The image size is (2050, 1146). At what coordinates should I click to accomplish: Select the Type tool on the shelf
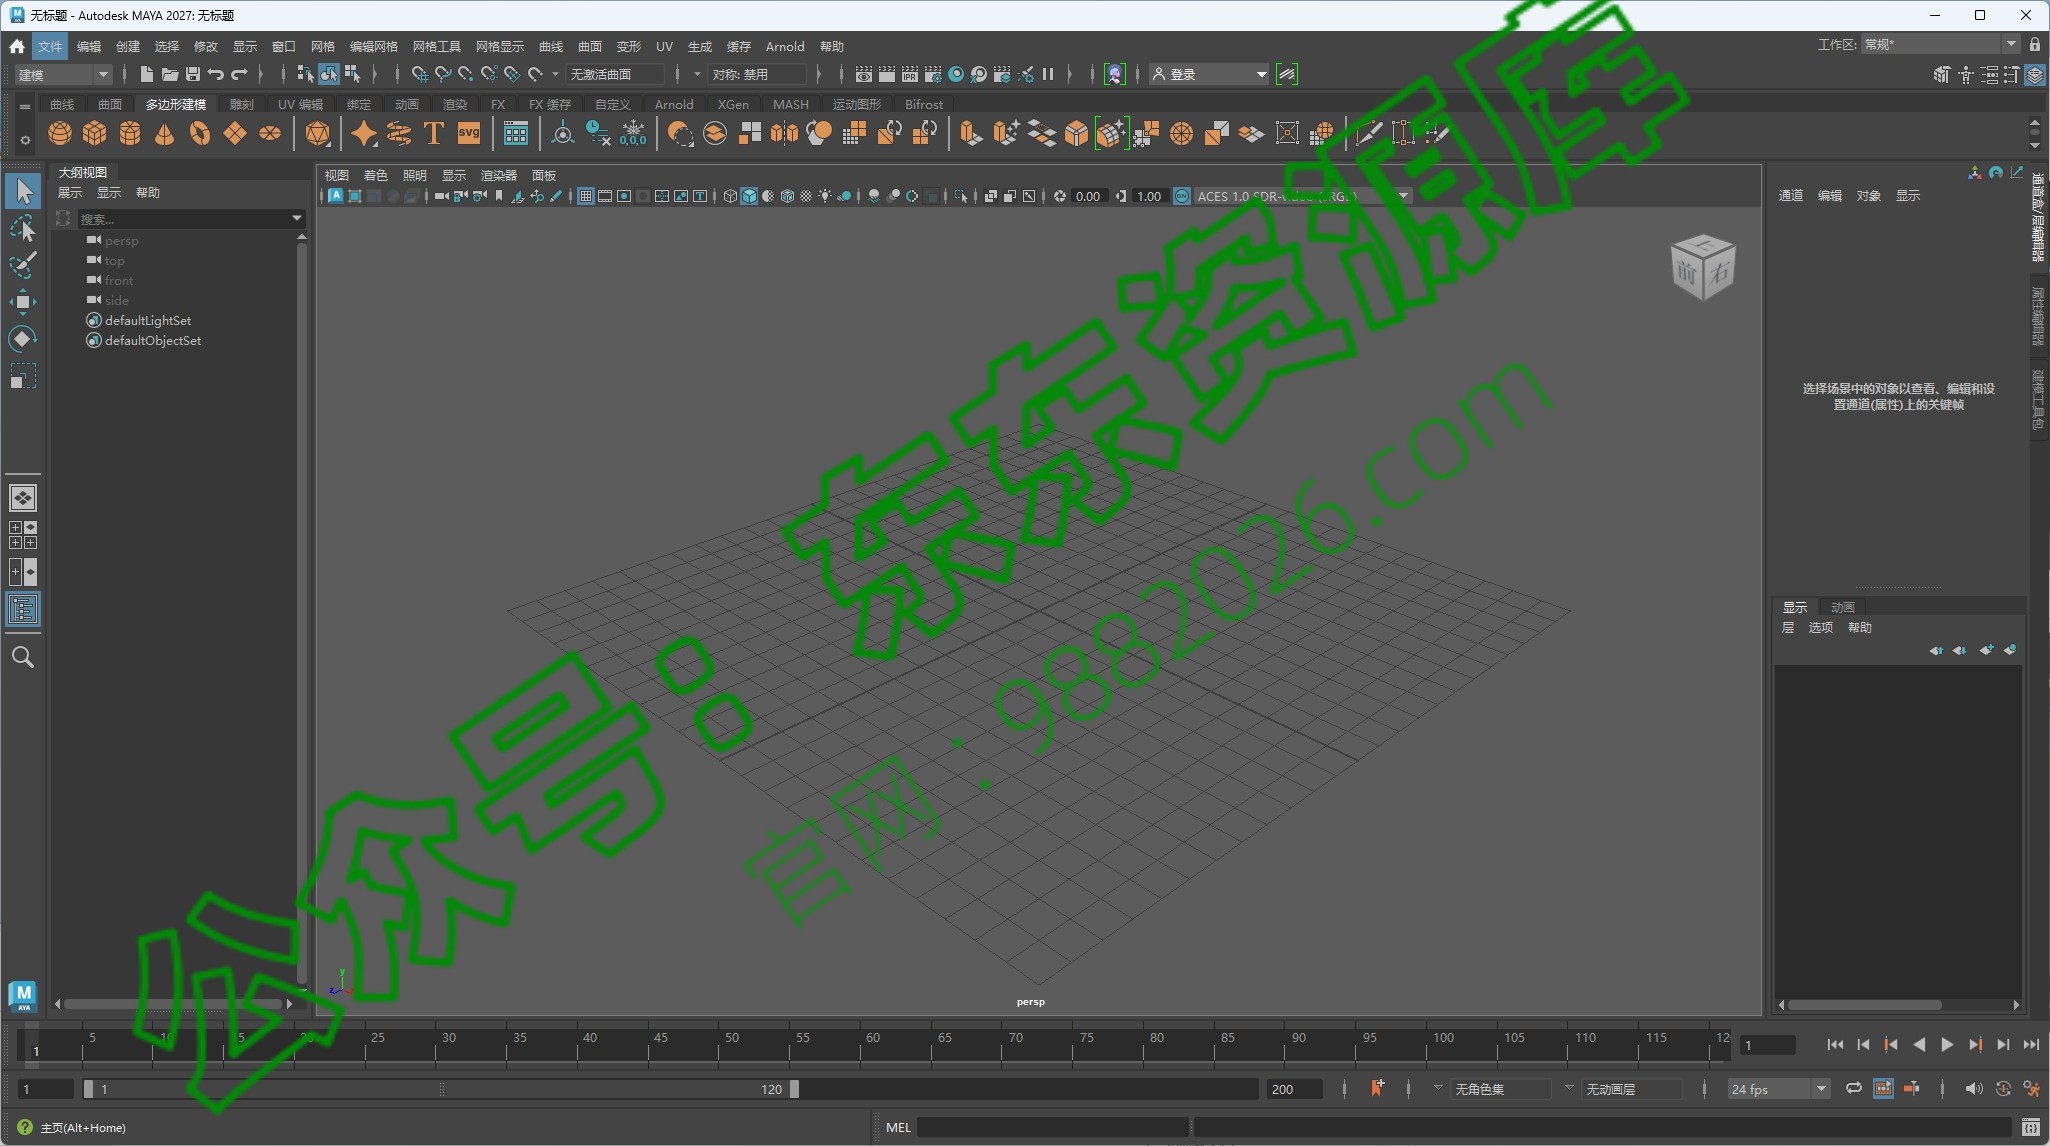(433, 133)
